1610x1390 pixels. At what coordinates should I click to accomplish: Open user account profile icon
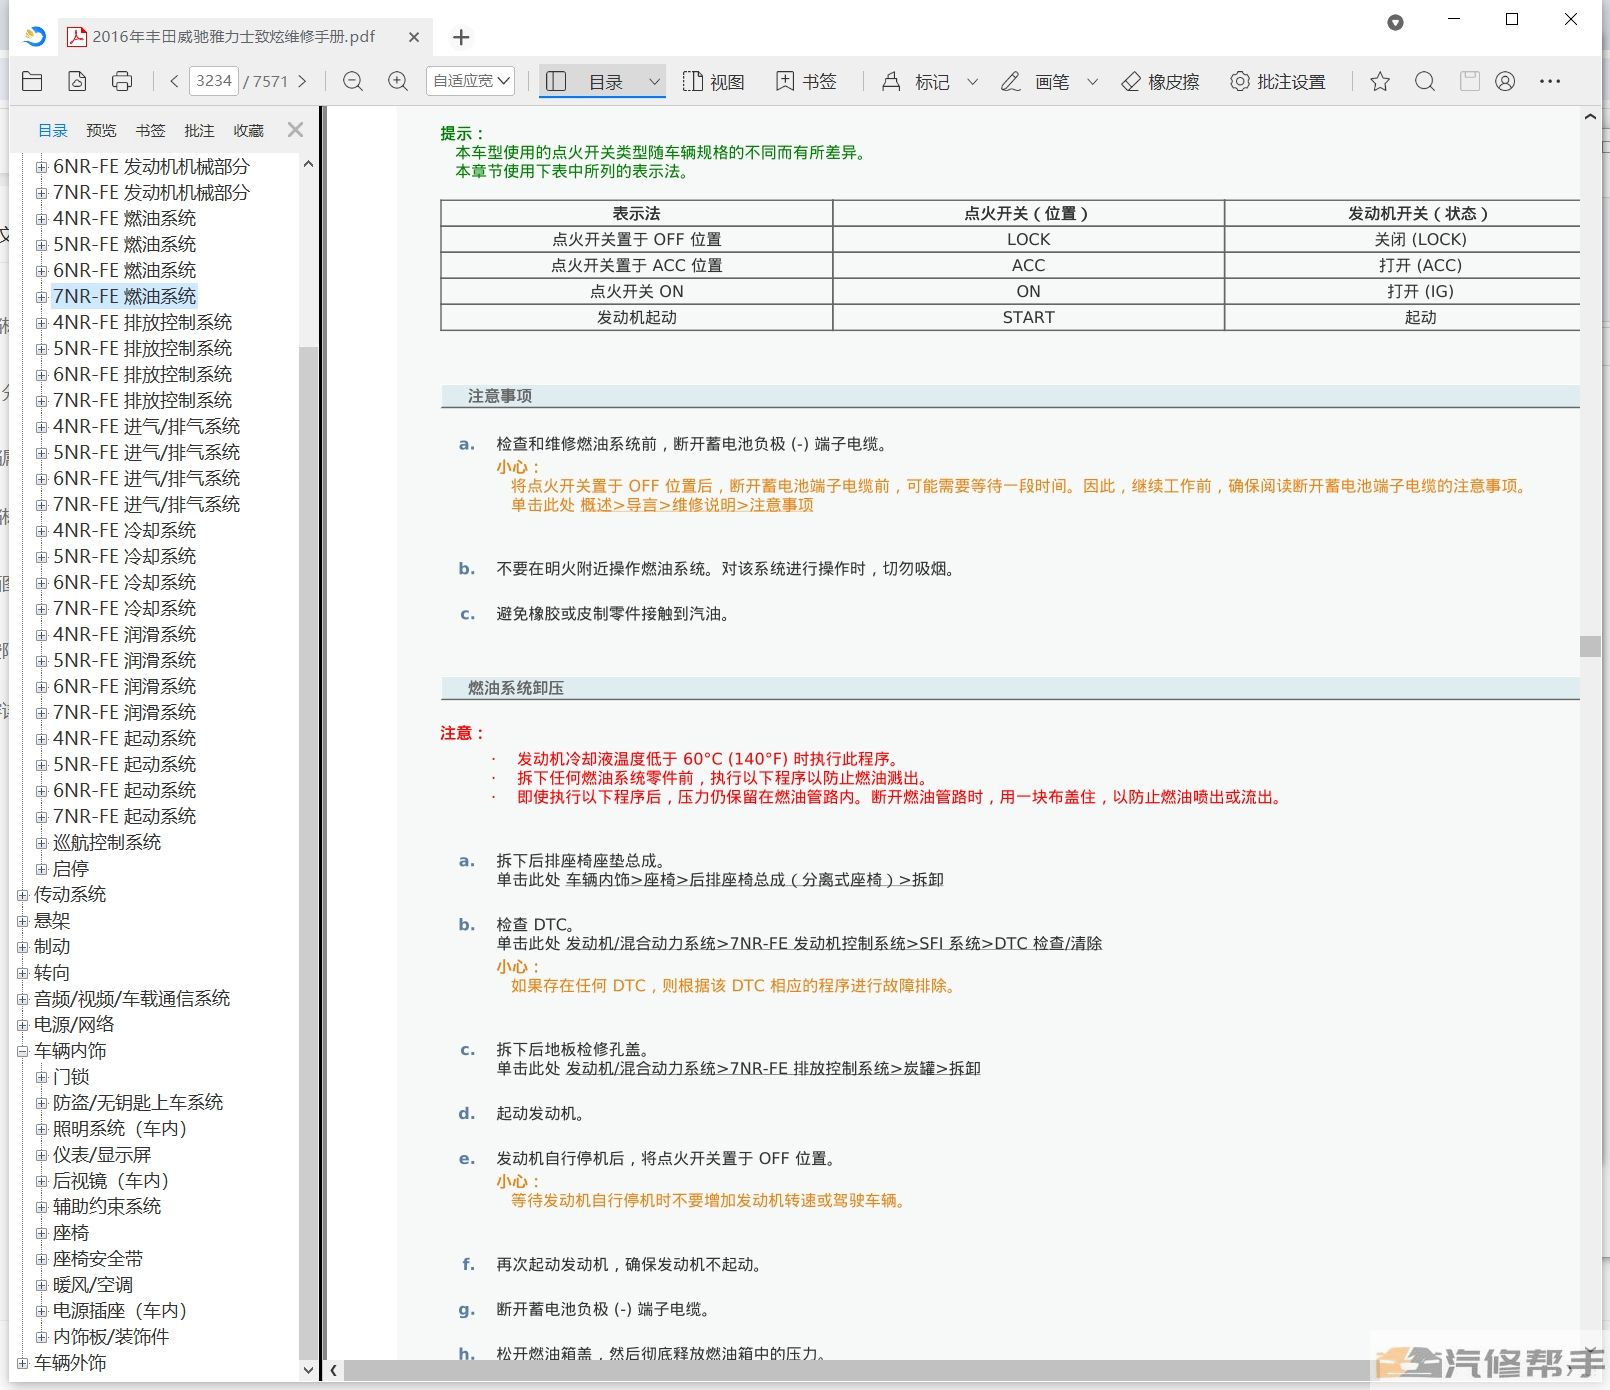pos(1505,81)
